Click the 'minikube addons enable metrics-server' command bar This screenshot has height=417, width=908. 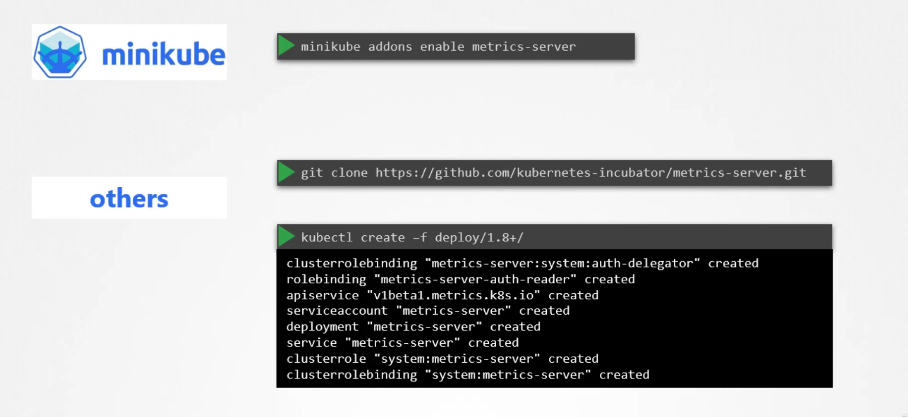(456, 46)
